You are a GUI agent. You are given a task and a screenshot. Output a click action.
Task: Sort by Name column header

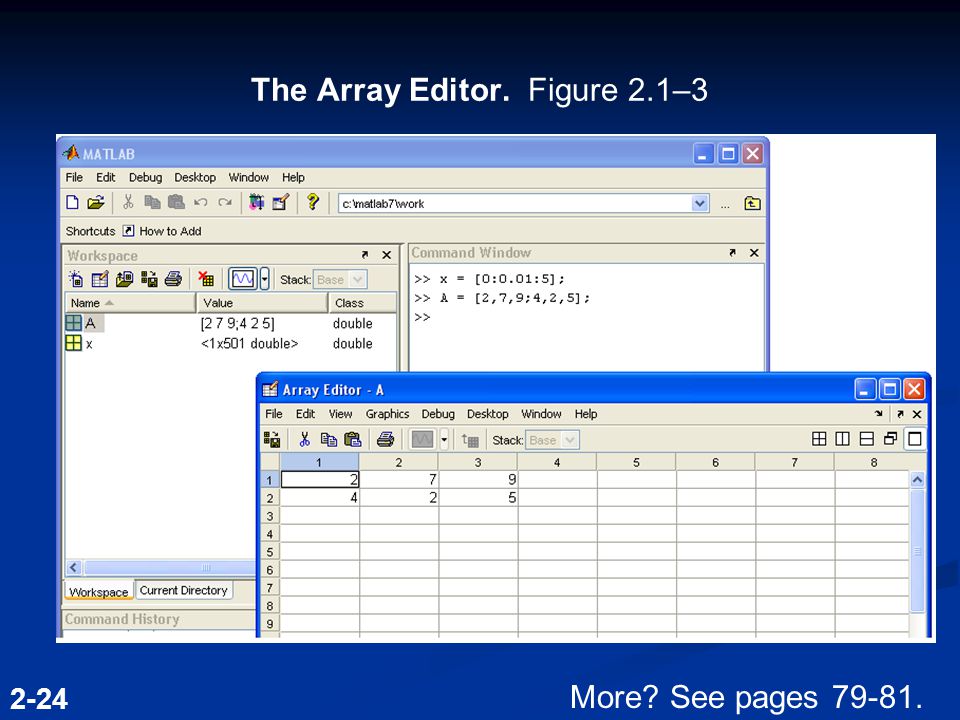[x=130, y=303]
